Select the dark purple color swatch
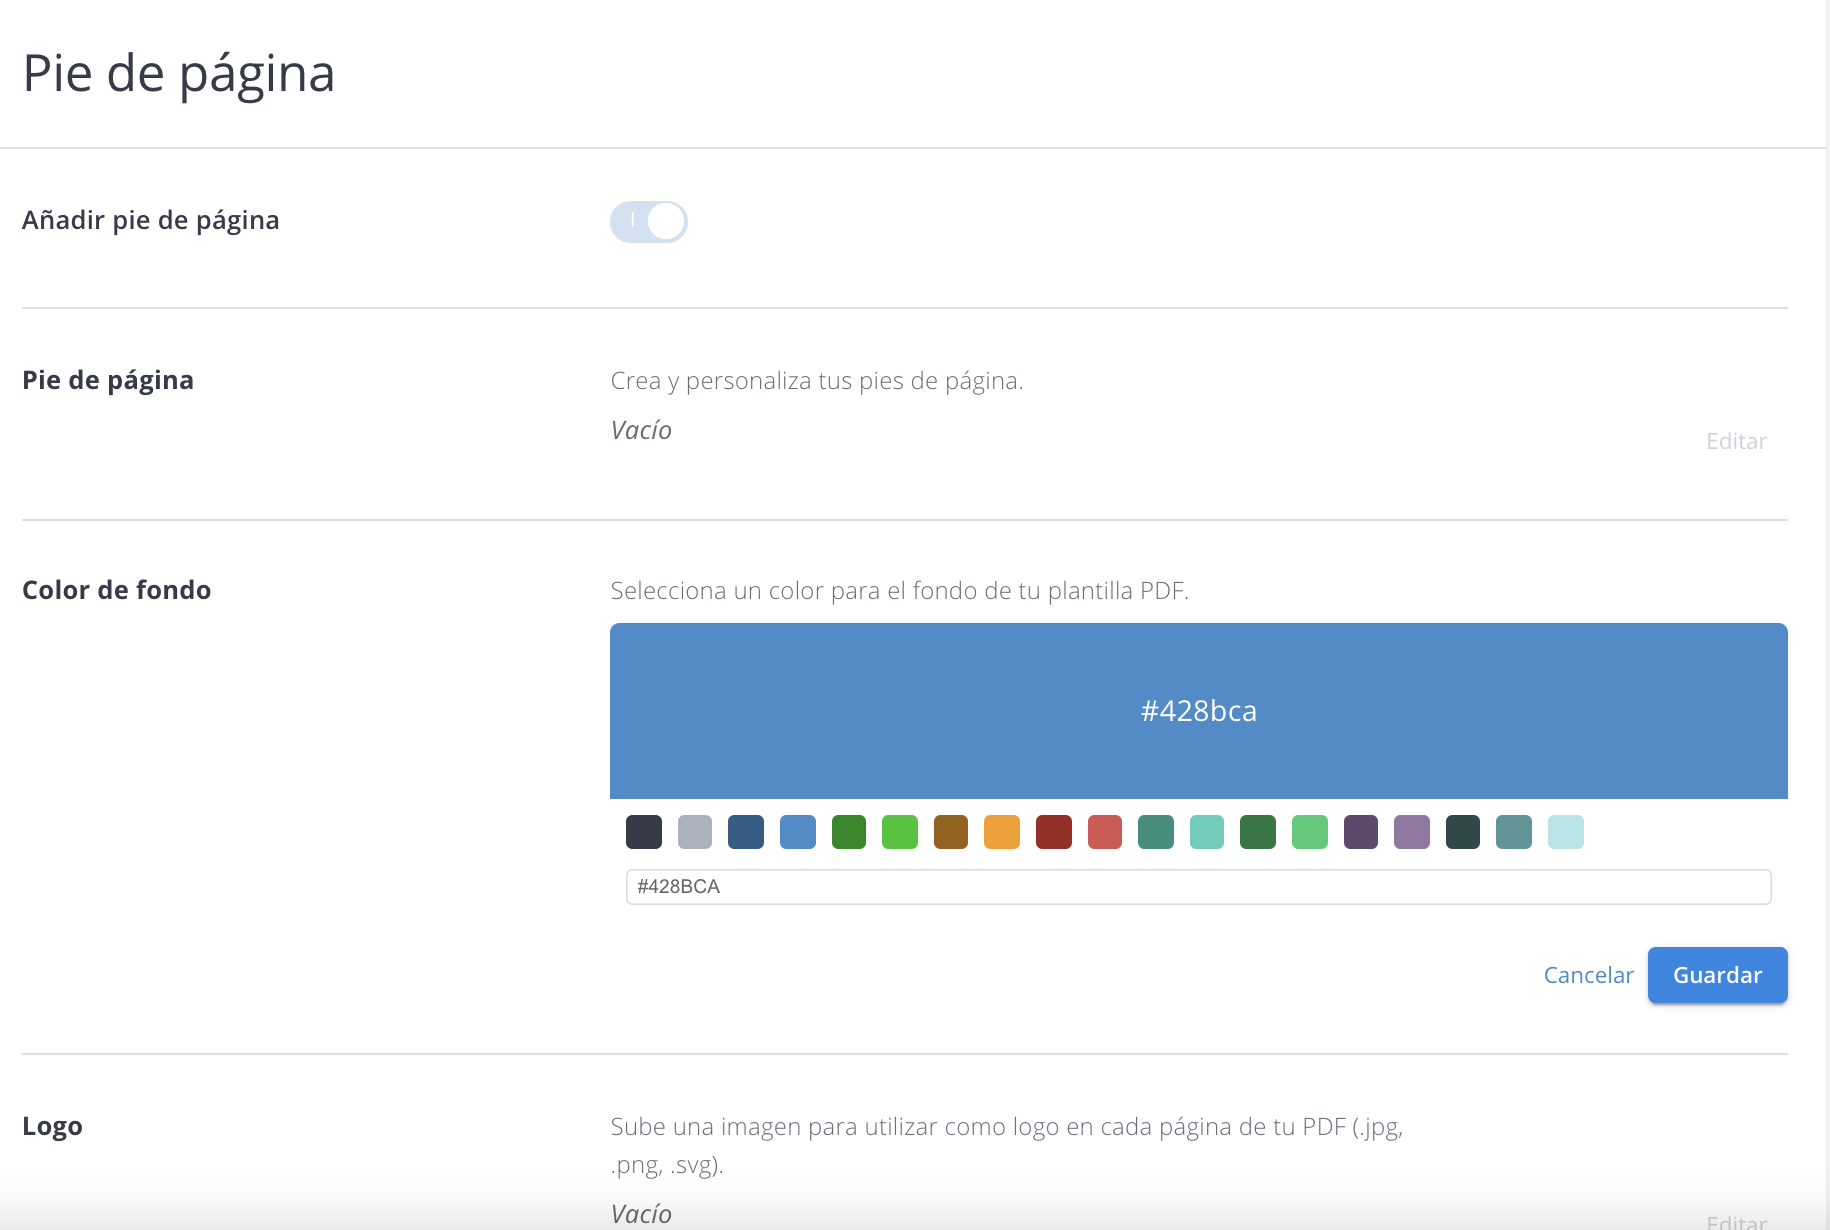 click(1361, 831)
